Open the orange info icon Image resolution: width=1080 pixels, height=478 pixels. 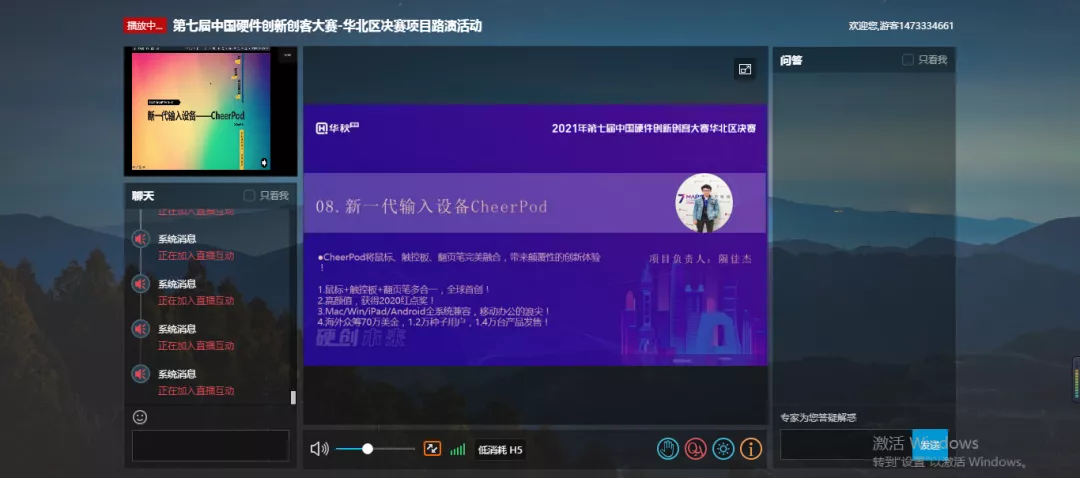coord(751,449)
